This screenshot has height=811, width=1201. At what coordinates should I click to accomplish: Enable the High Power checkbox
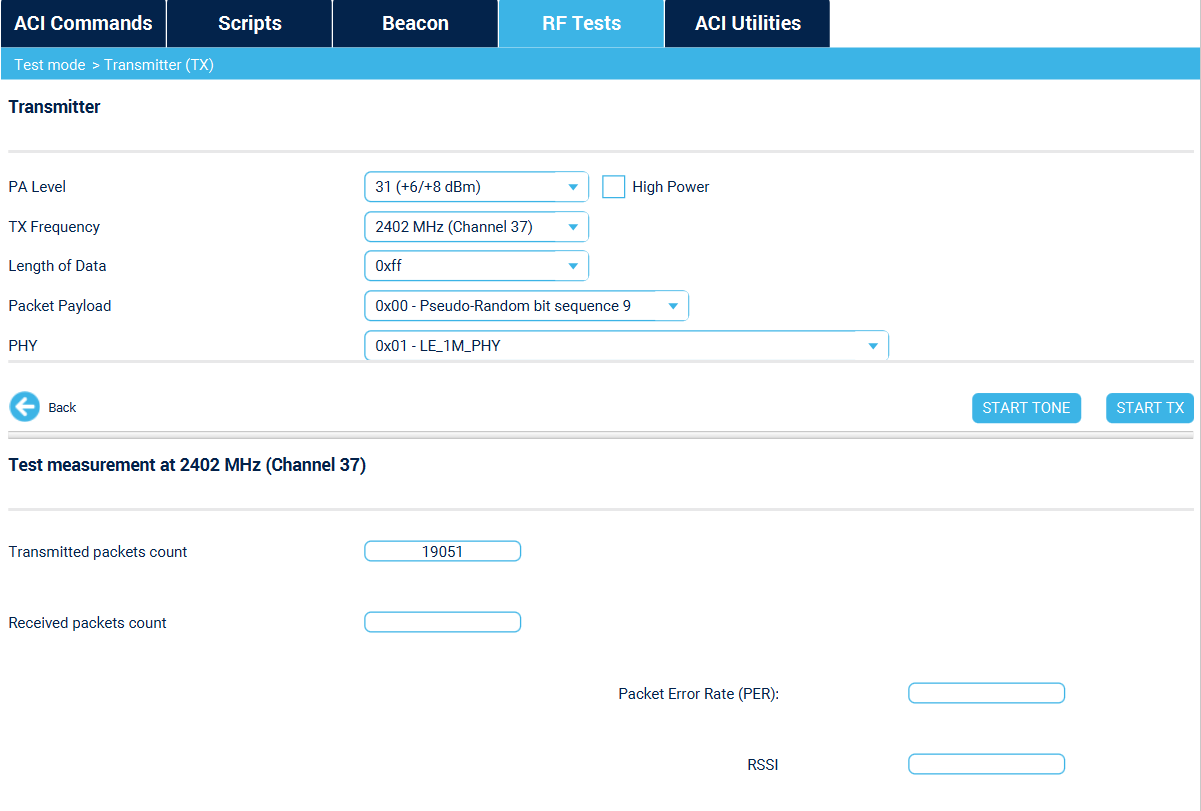[x=613, y=186]
